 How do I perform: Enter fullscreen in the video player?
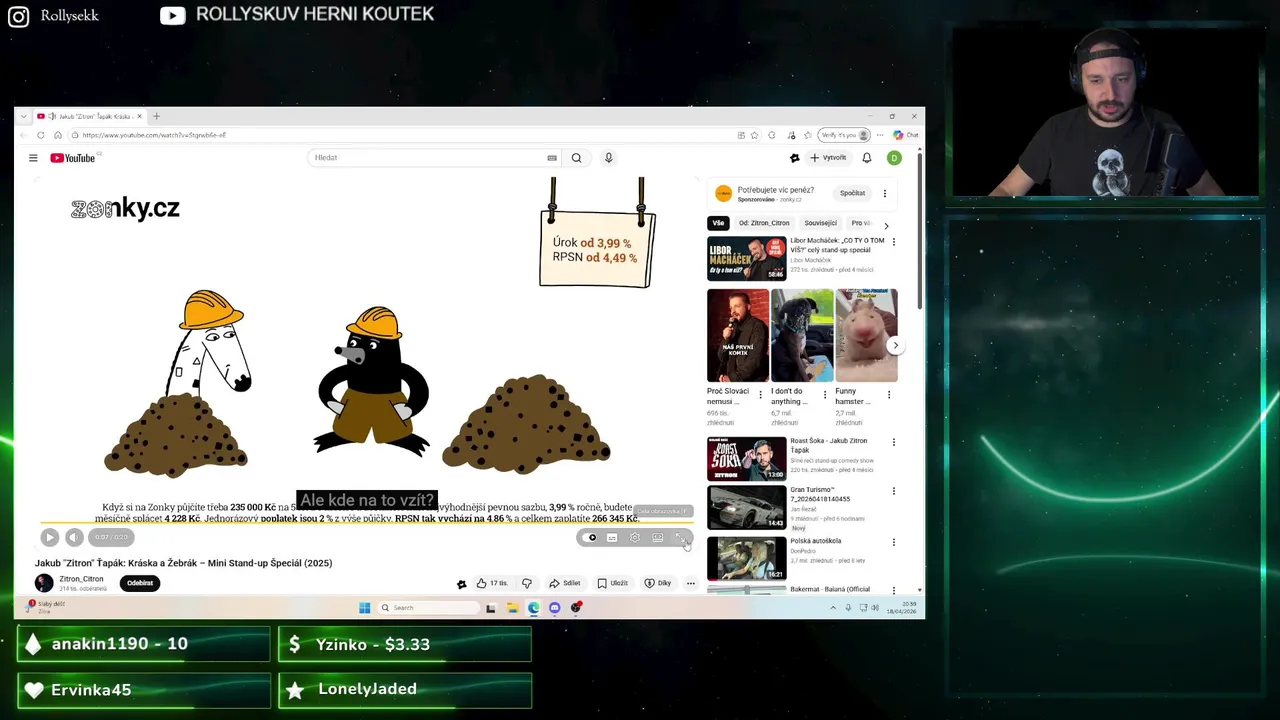[680, 537]
